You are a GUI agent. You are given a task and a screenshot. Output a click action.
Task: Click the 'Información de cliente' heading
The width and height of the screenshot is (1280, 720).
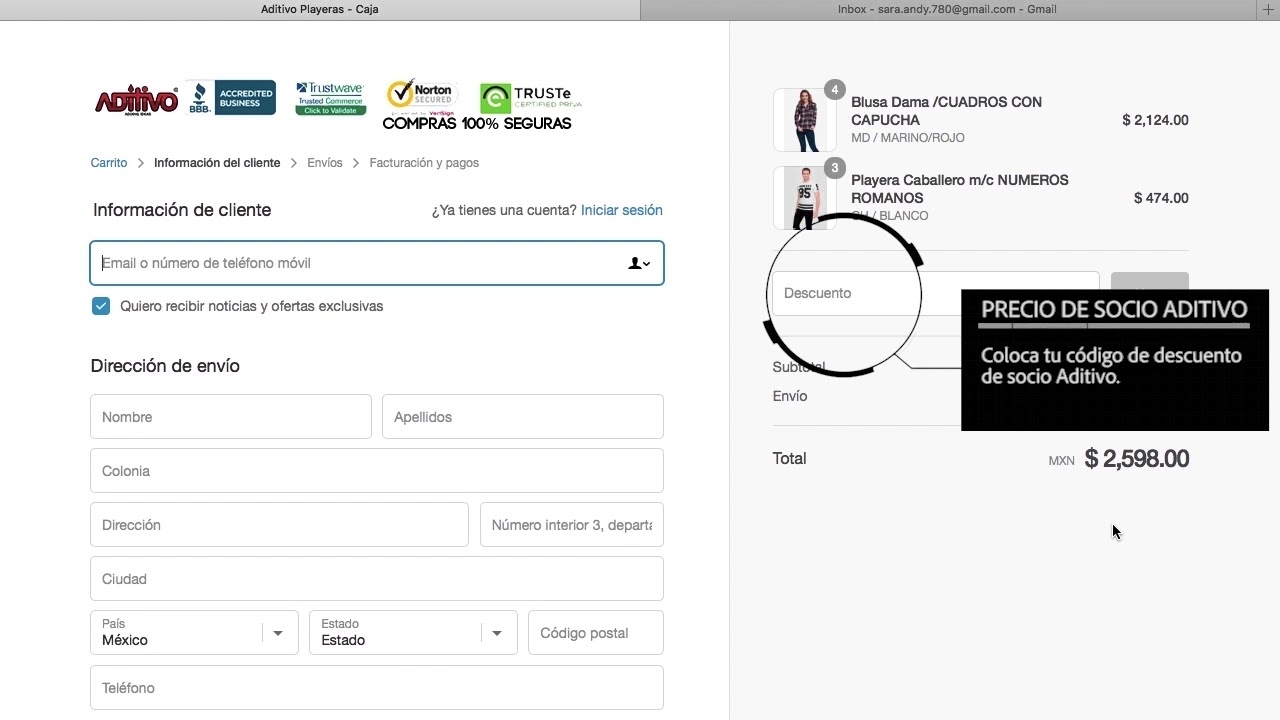click(182, 210)
